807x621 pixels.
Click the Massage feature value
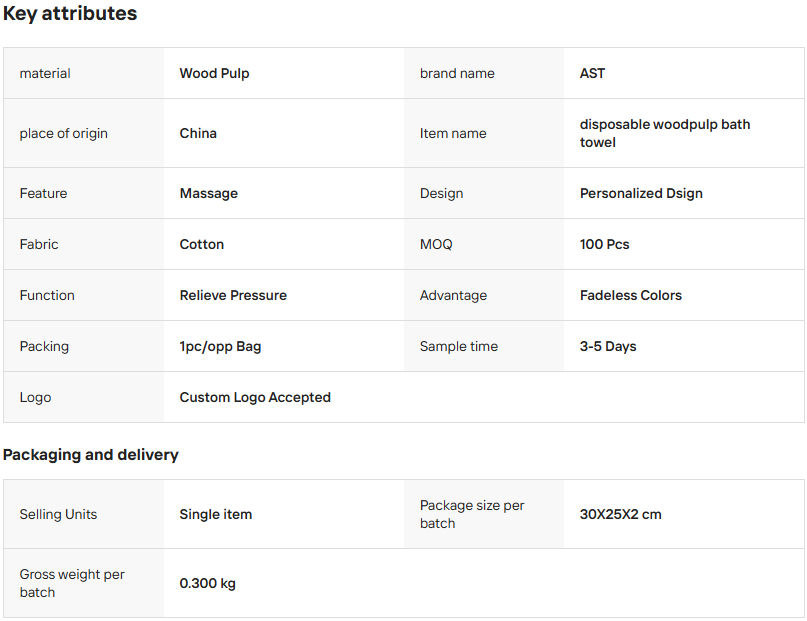pos(208,193)
